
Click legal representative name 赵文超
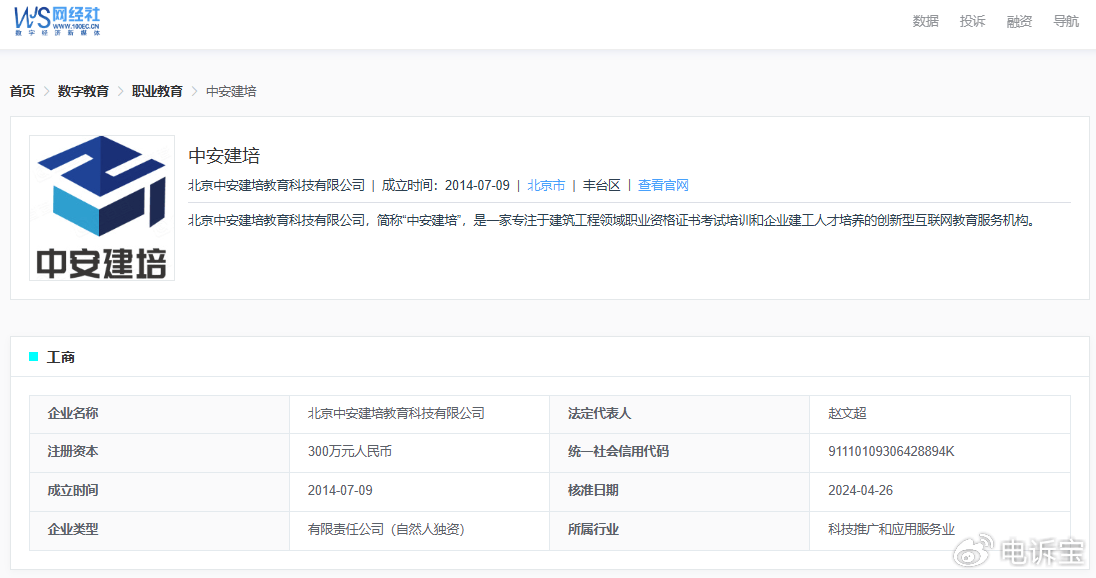pyautogui.click(x=847, y=413)
